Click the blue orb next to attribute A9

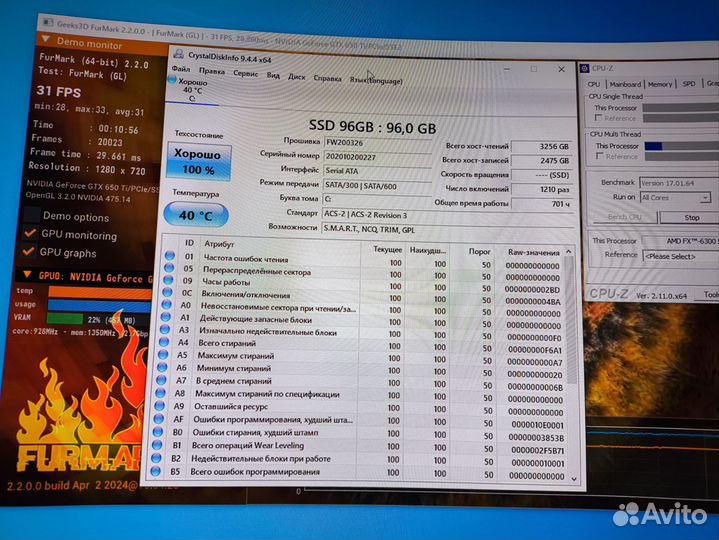[x=166, y=406]
